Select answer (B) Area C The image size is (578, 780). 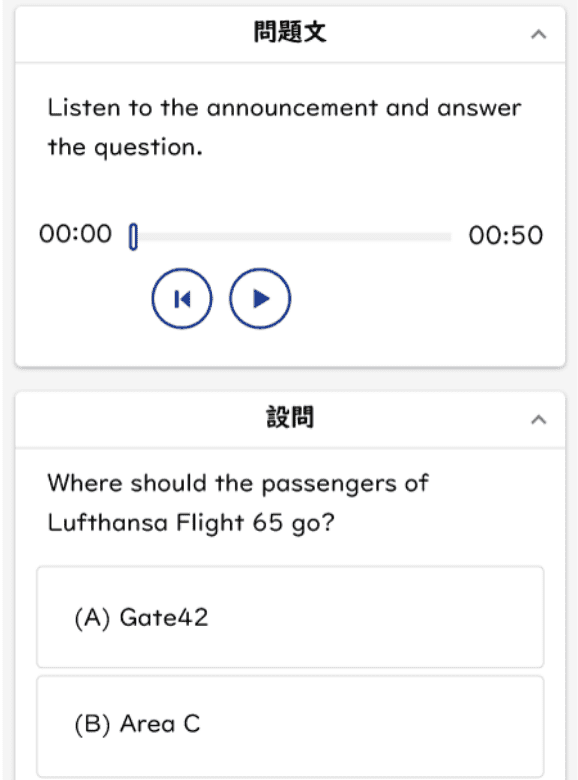(x=290, y=726)
